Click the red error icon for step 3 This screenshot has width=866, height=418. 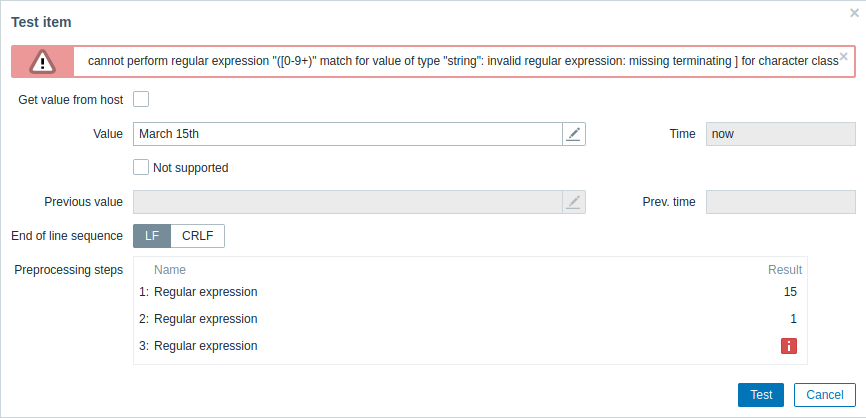point(789,346)
